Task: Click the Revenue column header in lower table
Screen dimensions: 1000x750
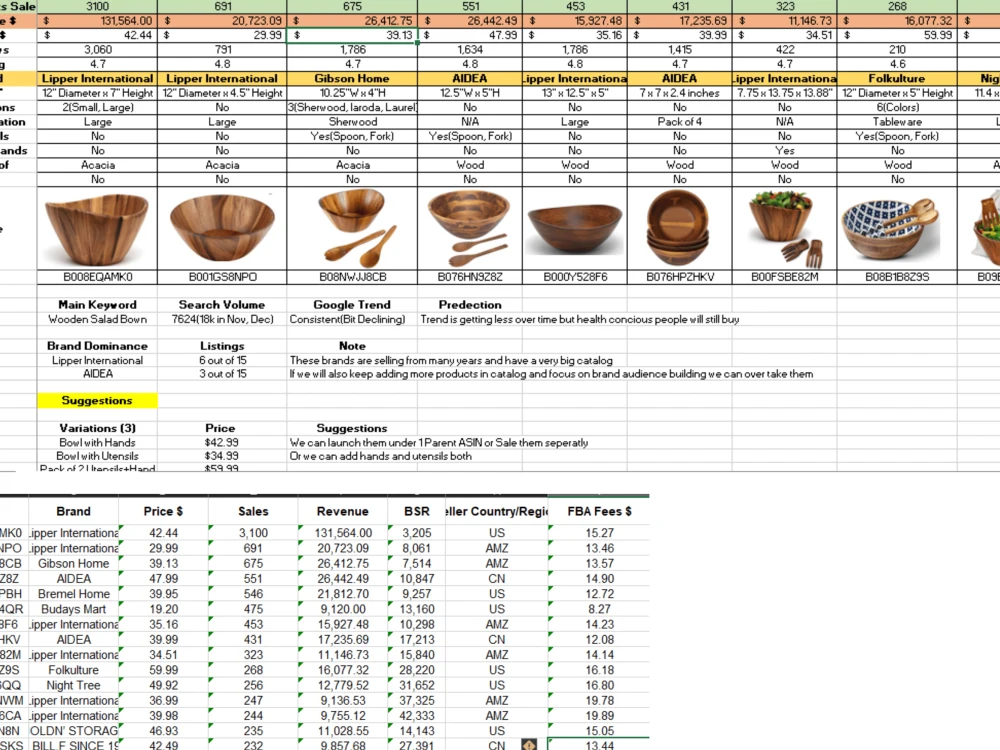Action: [x=342, y=511]
